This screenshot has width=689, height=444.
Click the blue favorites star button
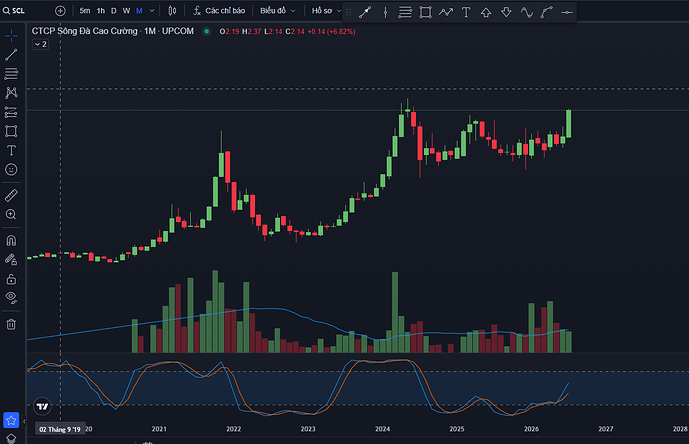11,420
